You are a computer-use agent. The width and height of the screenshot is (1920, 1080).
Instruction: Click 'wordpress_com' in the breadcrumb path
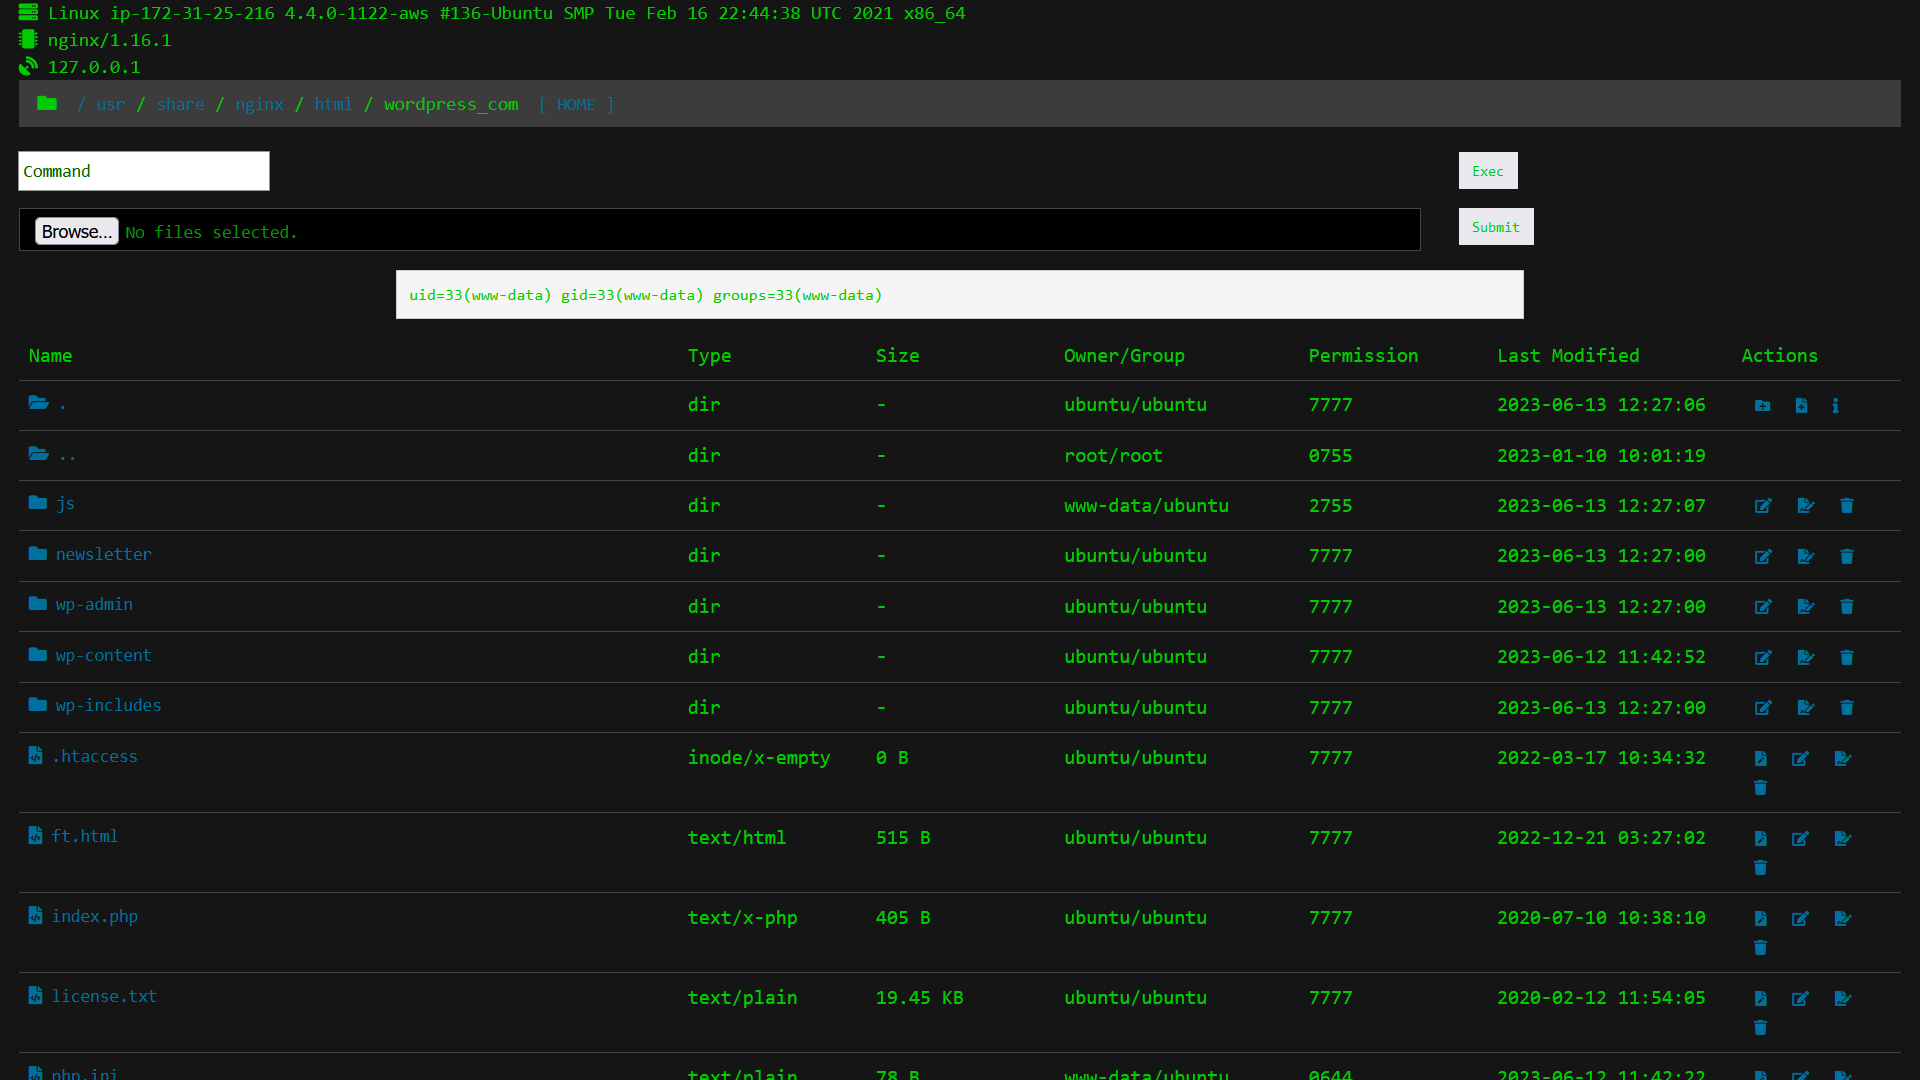(x=451, y=104)
